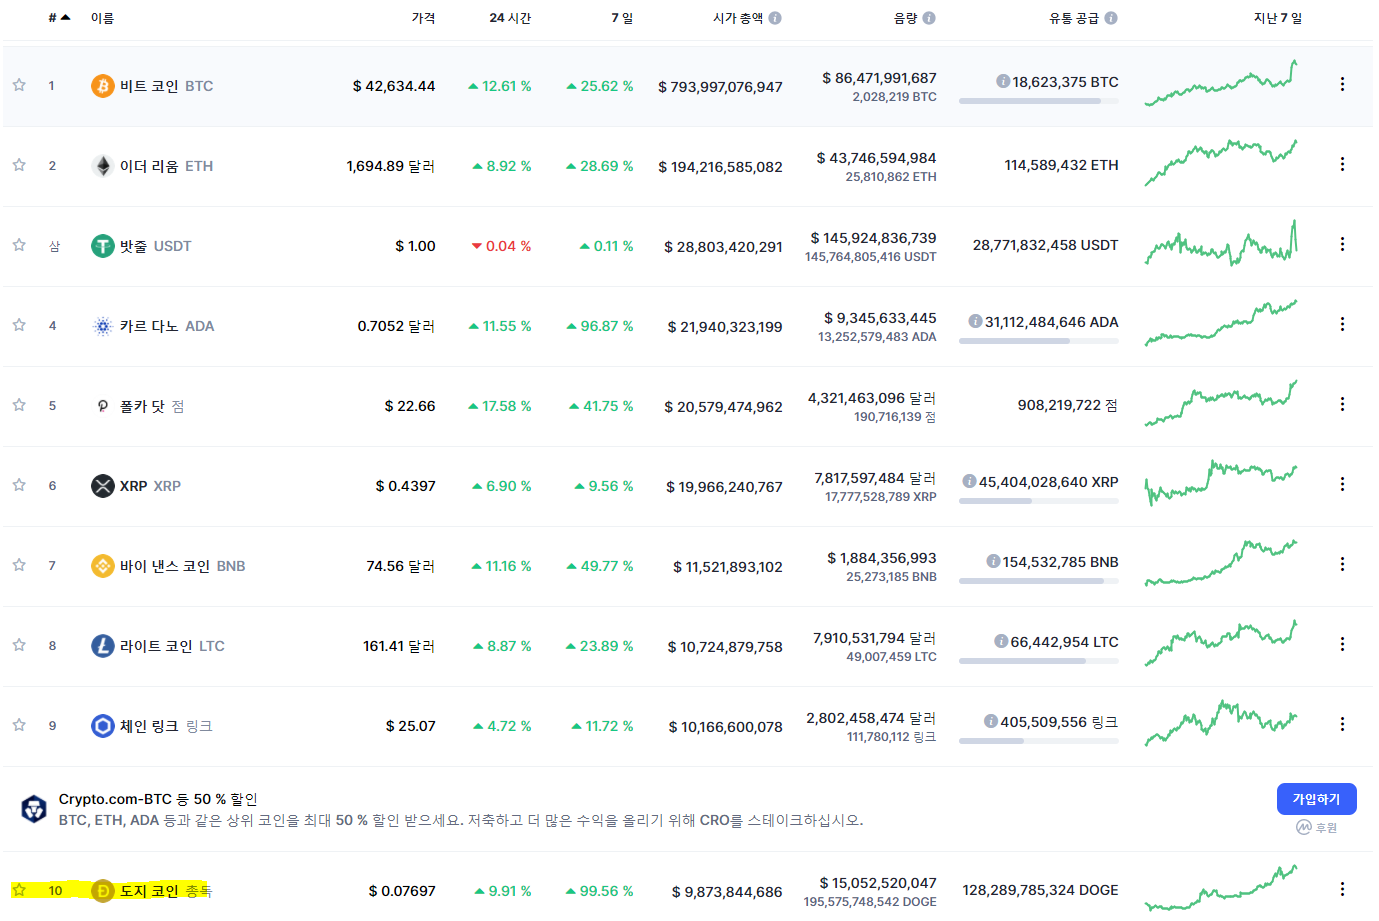Open the 비트 코인 BTC coin link
This screenshot has width=1379, height=921.
166,86
